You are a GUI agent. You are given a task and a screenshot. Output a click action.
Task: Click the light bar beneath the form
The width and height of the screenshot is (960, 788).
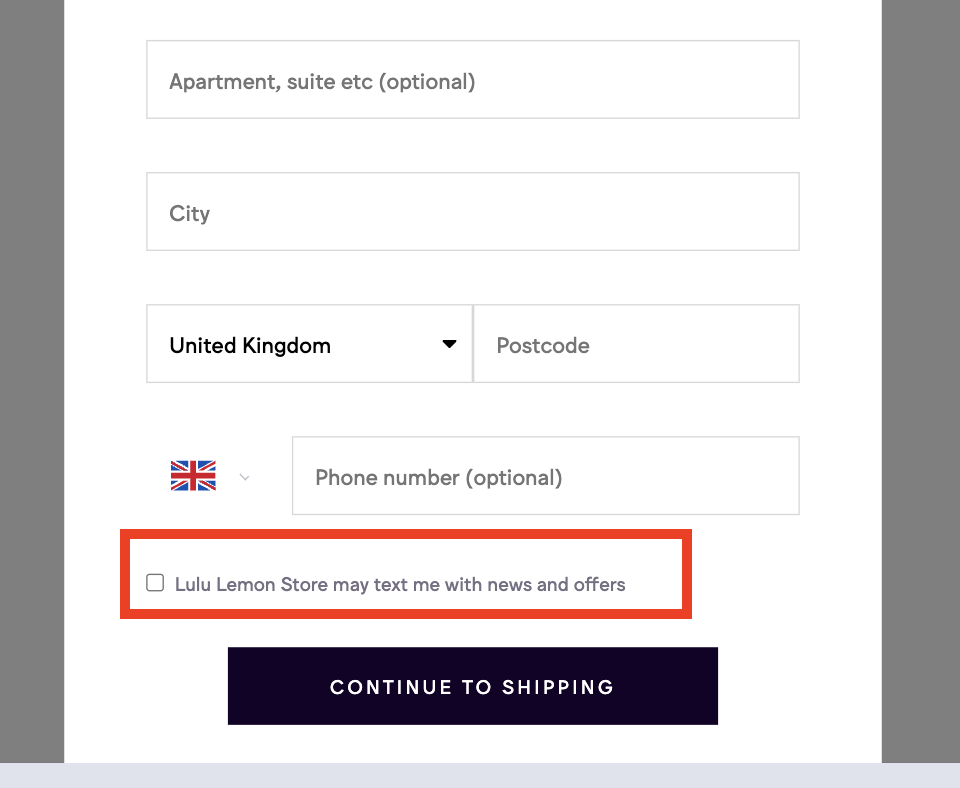[480, 776]
